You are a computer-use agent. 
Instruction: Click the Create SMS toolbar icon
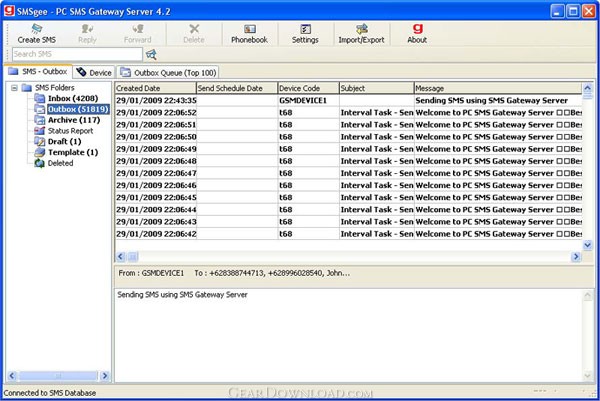click(x=36, y=33)
